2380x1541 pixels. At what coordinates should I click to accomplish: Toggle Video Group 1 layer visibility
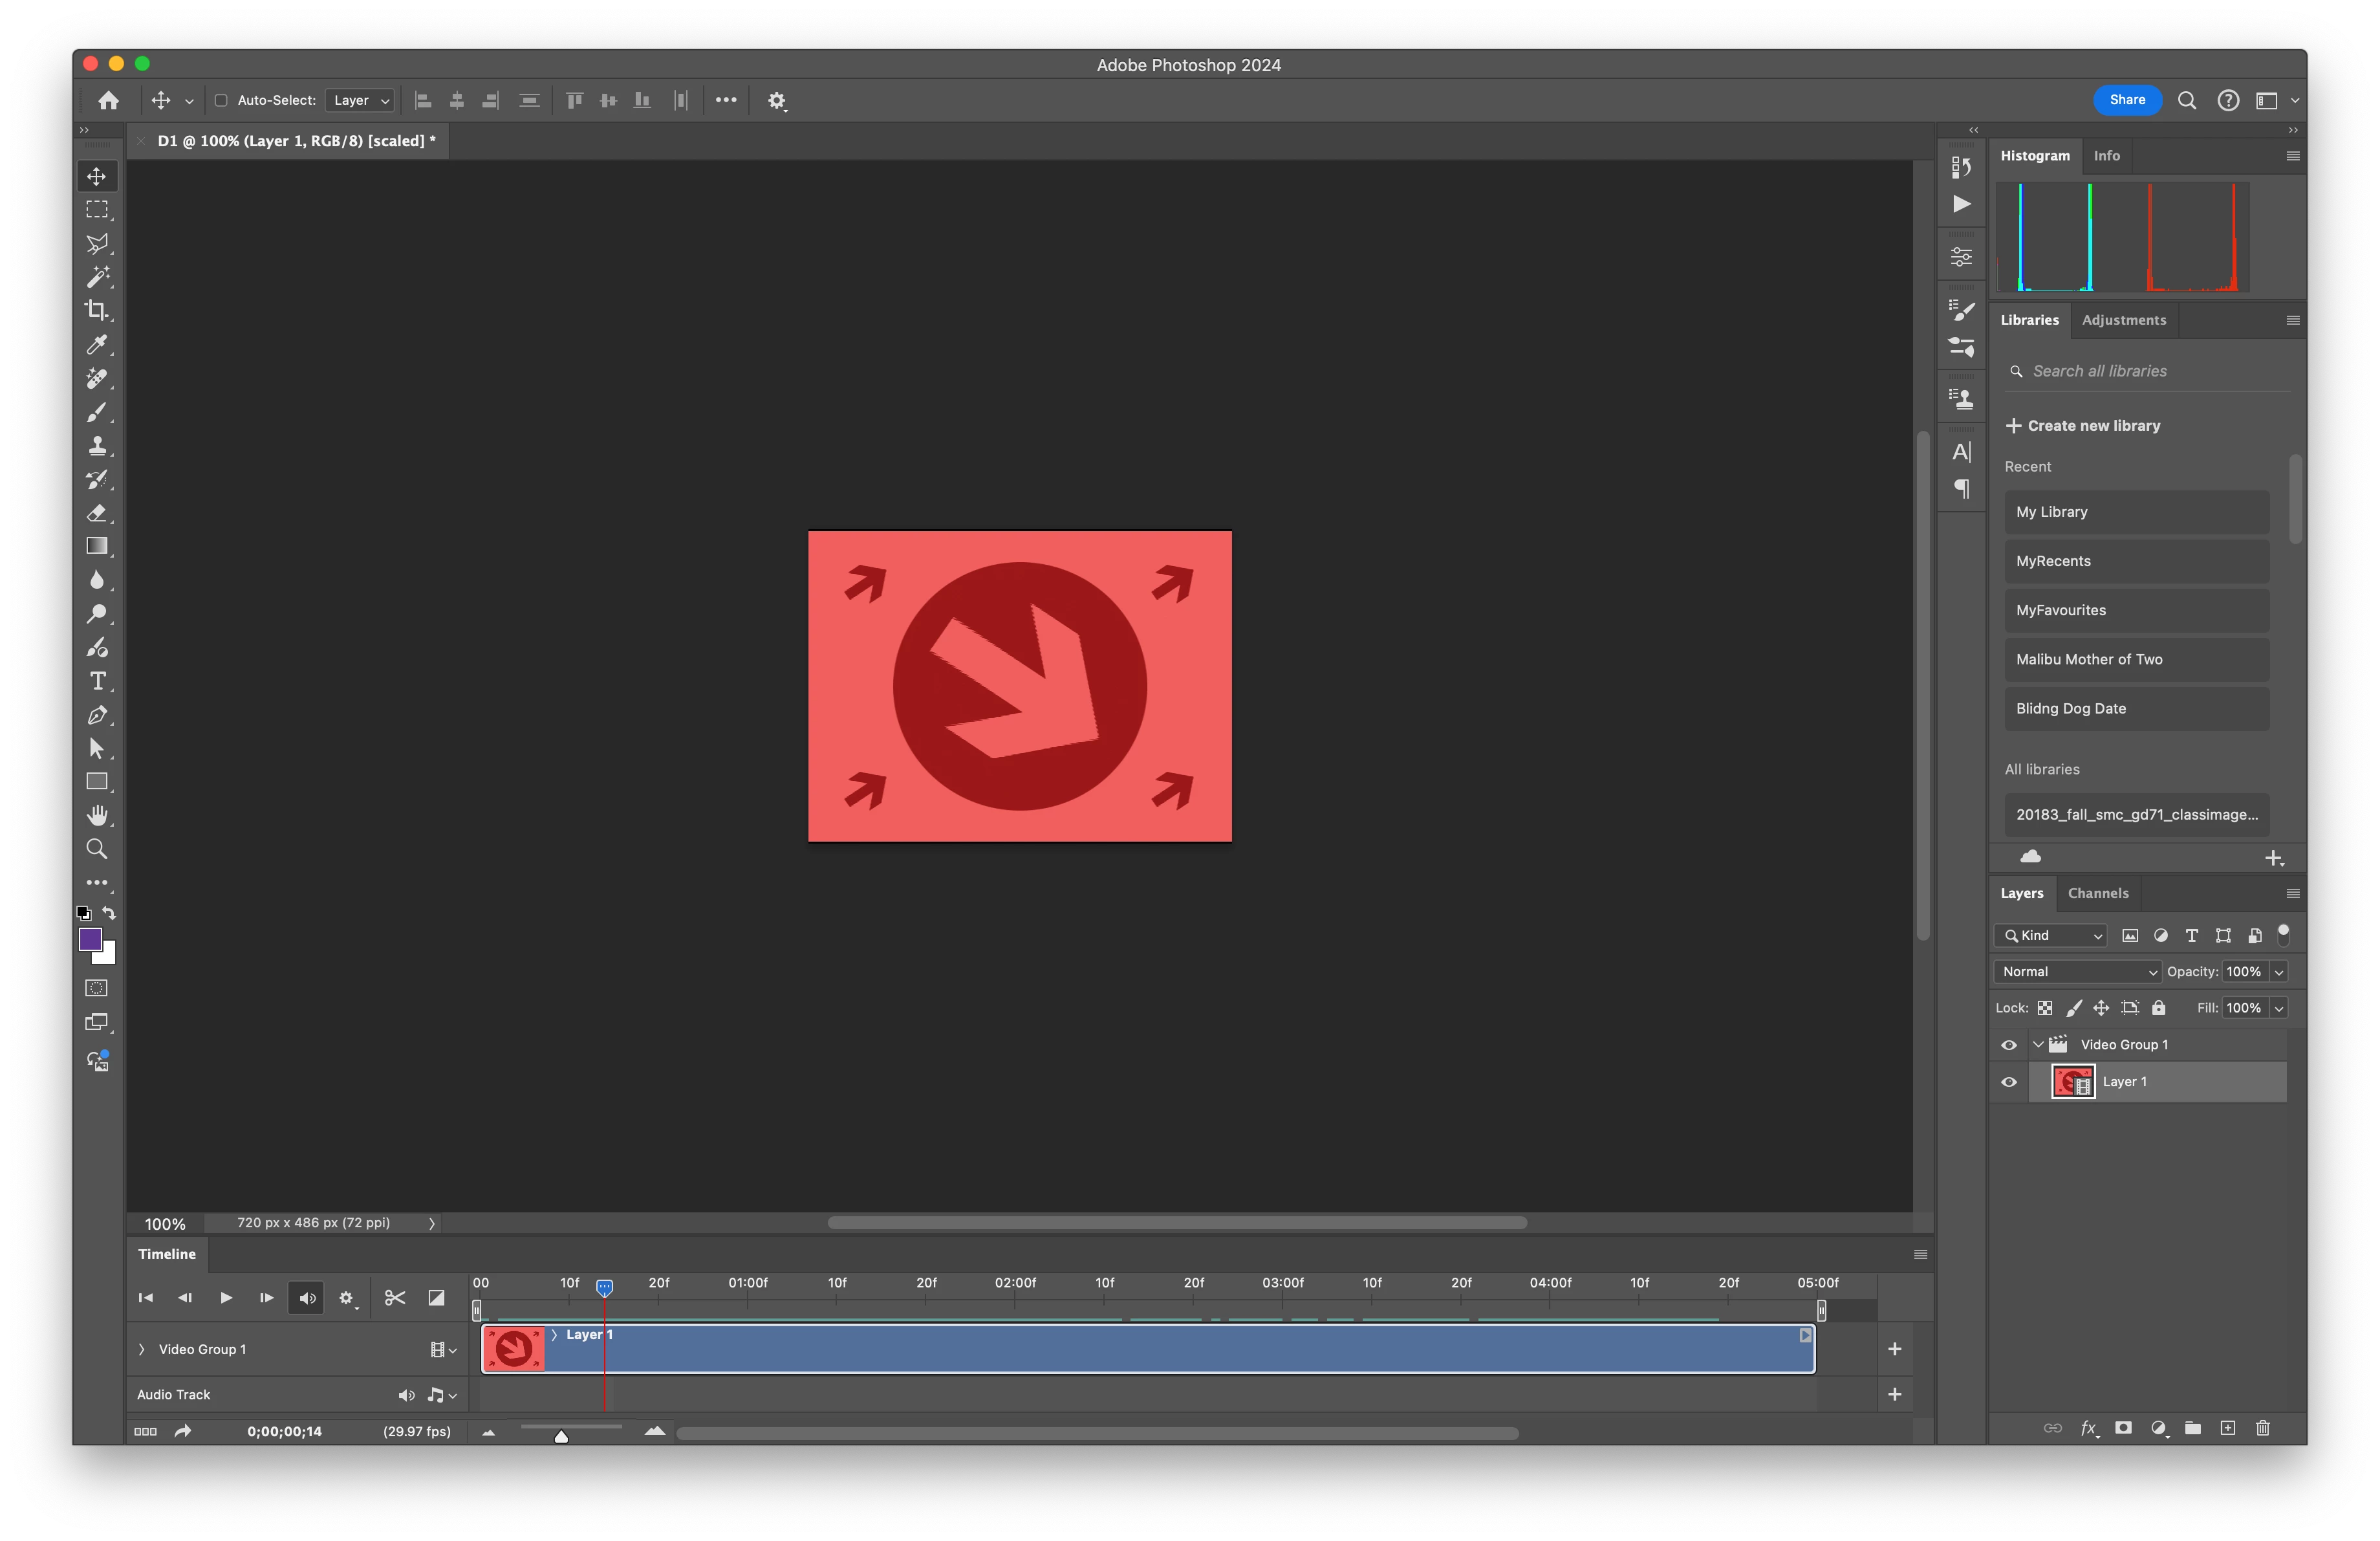pyautogui.click(x=2009, y=1045)
